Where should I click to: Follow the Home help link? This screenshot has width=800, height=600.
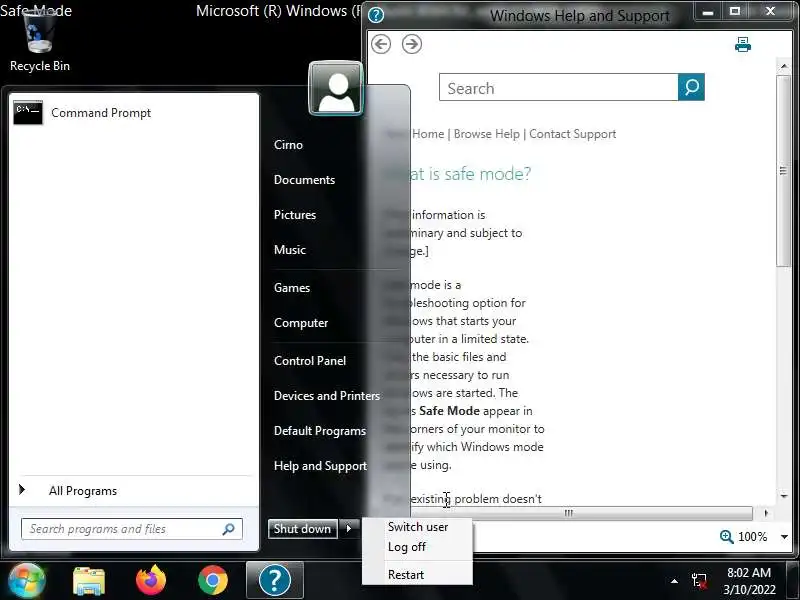[x=428, y=134]
